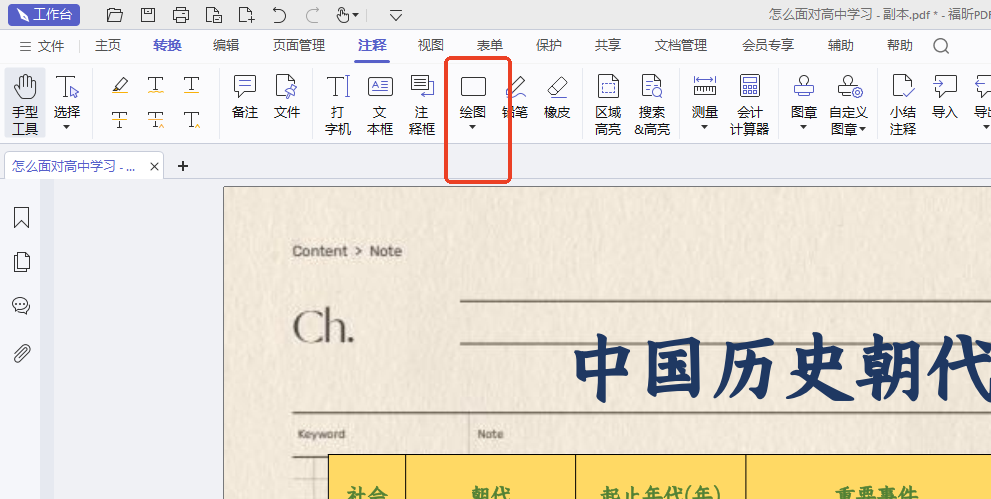Open the 文件 menu
Screen dimensions: 991x499
tap(42, 46)
